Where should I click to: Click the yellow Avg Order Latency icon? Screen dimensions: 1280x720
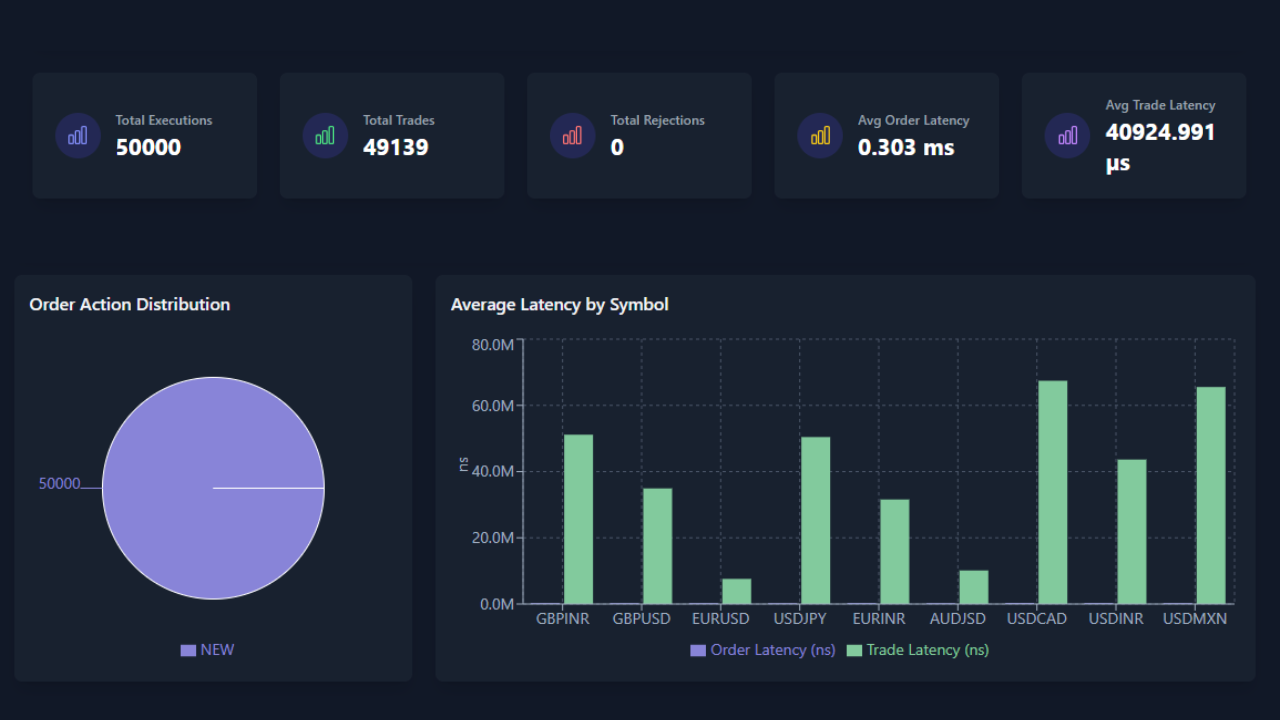coord(820,135)
